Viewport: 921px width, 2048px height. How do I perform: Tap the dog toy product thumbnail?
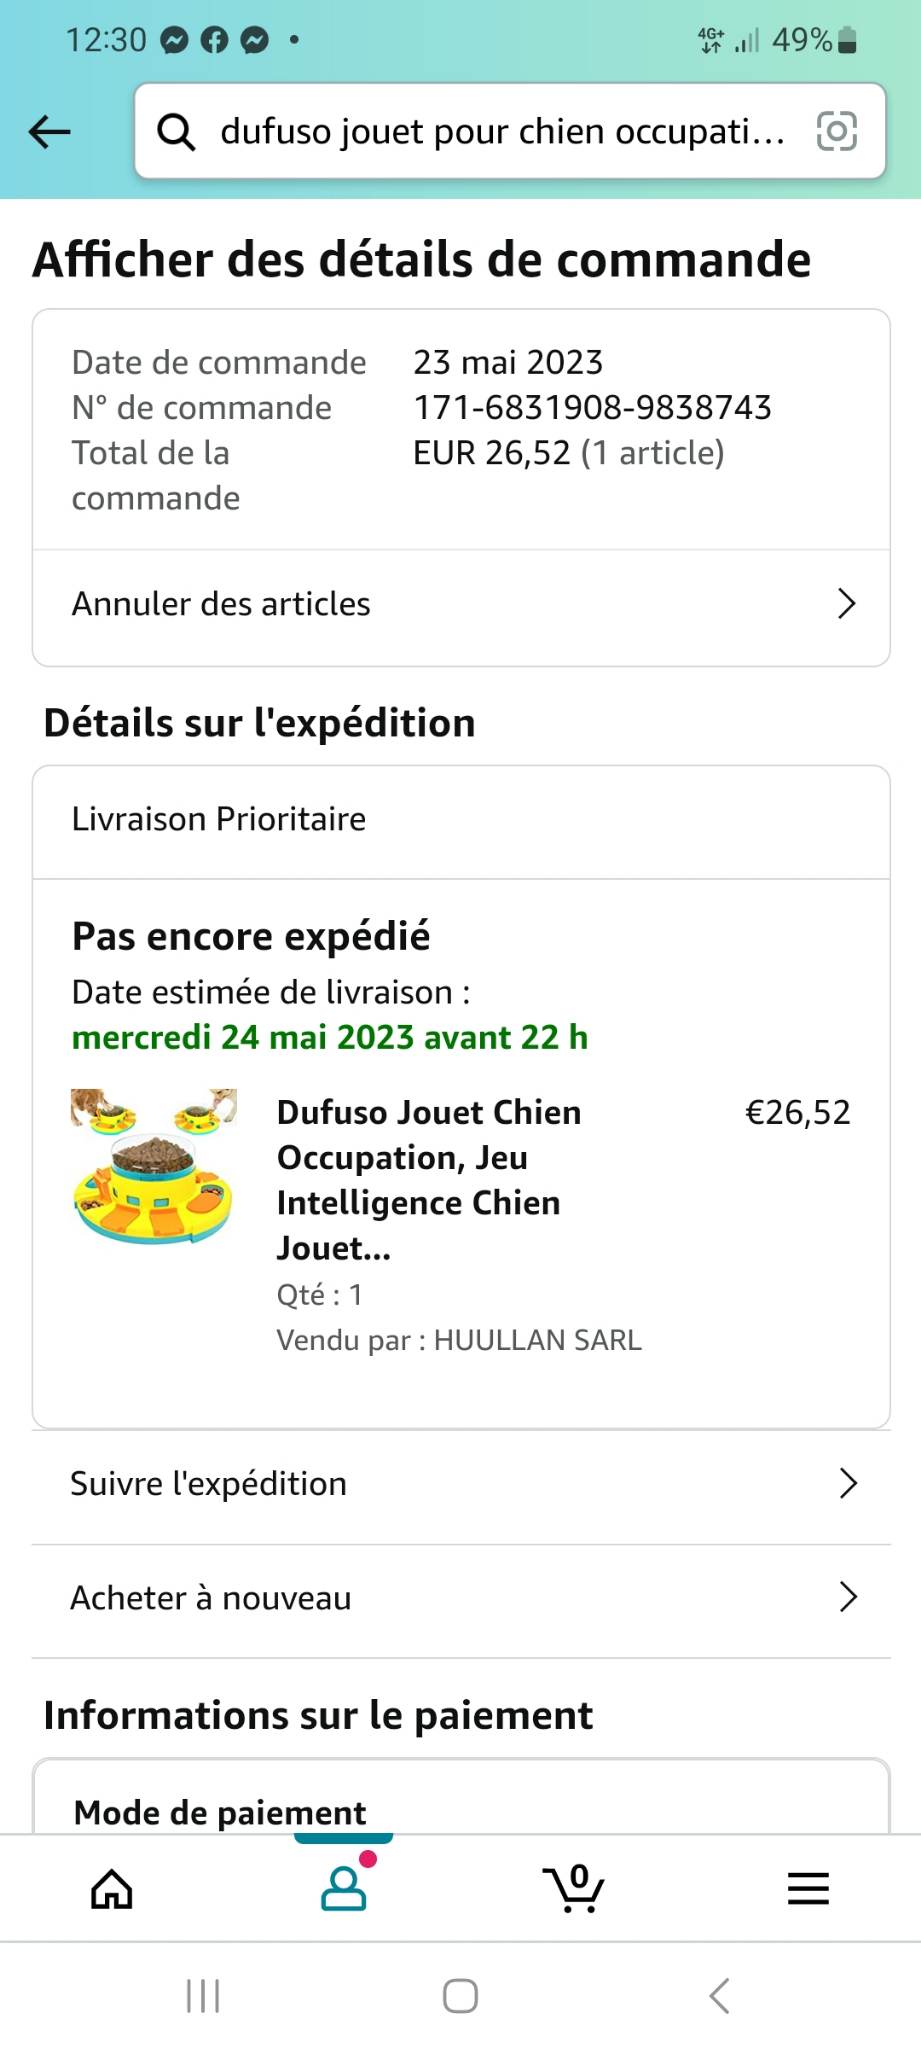(x=154, y=1166)
